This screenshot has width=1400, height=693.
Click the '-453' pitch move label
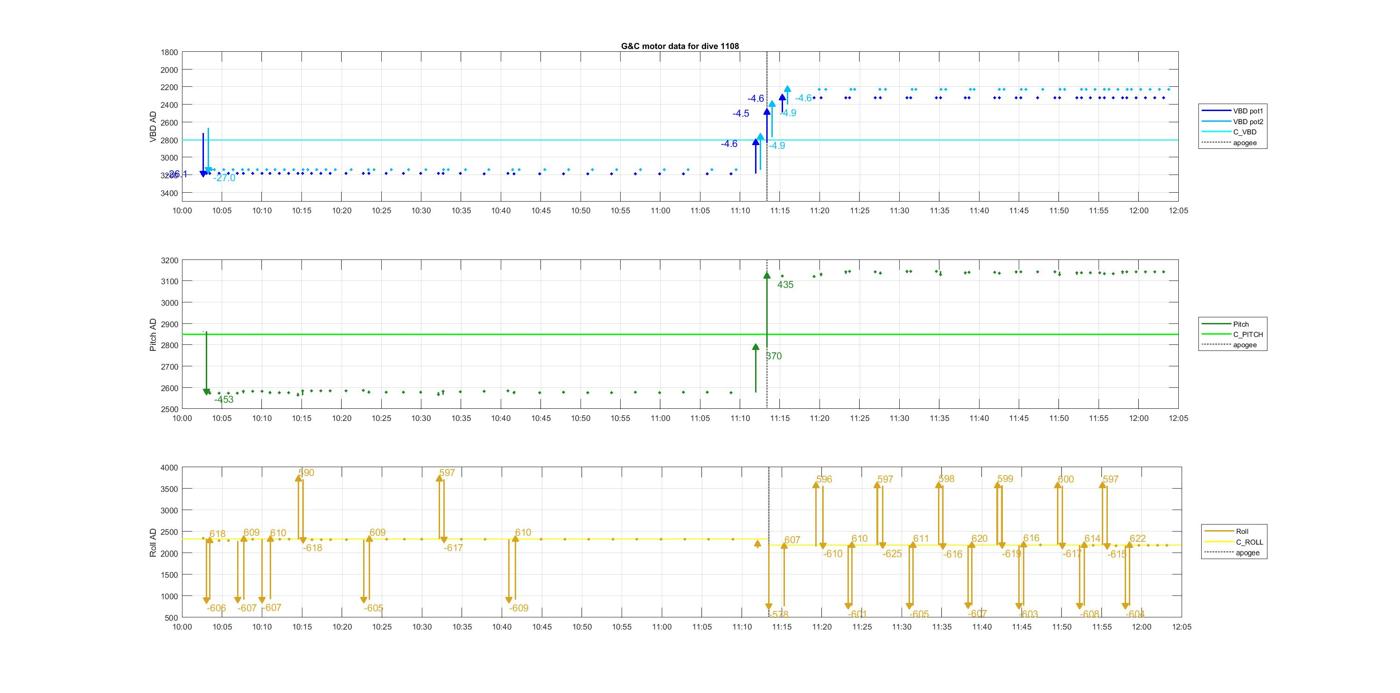pyautogui.click(x=224, y=400)
